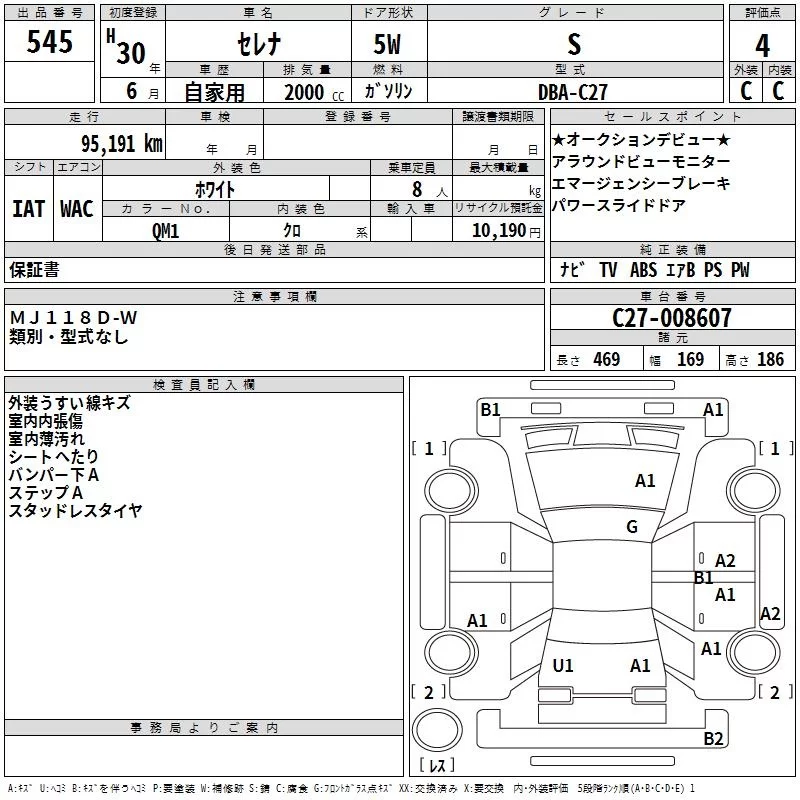800x800 pixels.
Task: Click the chassis number C27-008607
Action: [x=672, y=318]
